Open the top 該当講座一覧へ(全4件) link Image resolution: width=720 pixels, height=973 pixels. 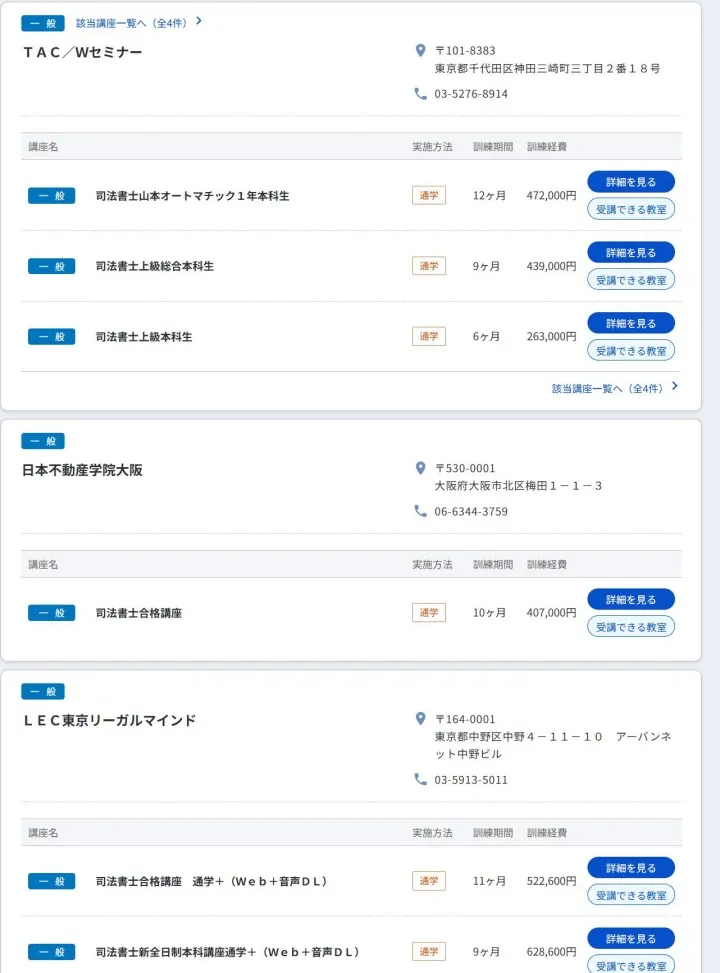point(132,22)
